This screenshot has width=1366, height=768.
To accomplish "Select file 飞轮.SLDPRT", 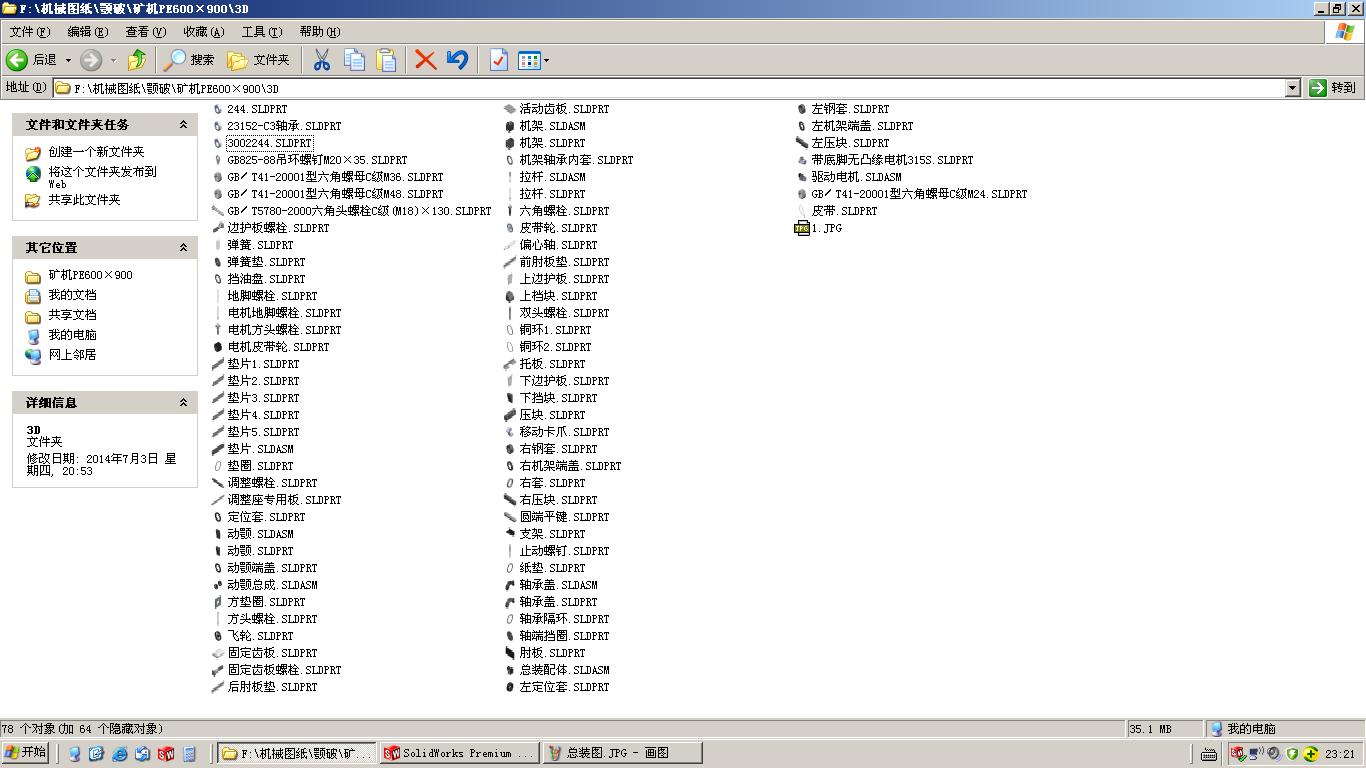I will tap(260, 636).
